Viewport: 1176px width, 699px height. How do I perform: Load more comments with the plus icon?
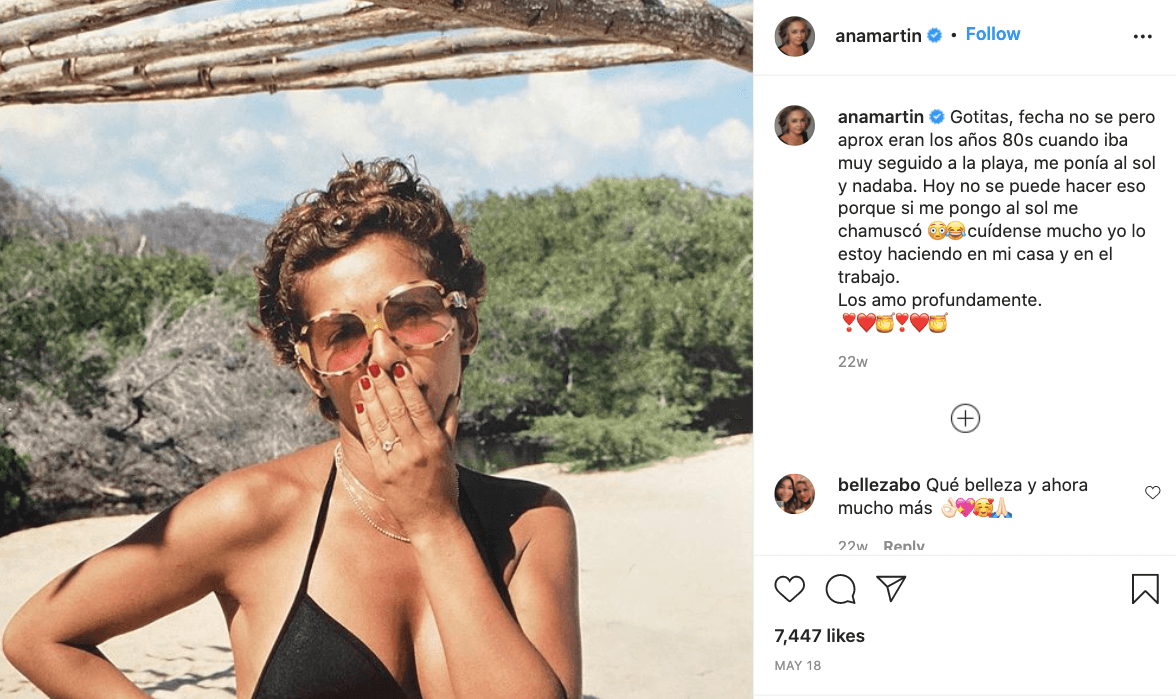pos(965,418)
